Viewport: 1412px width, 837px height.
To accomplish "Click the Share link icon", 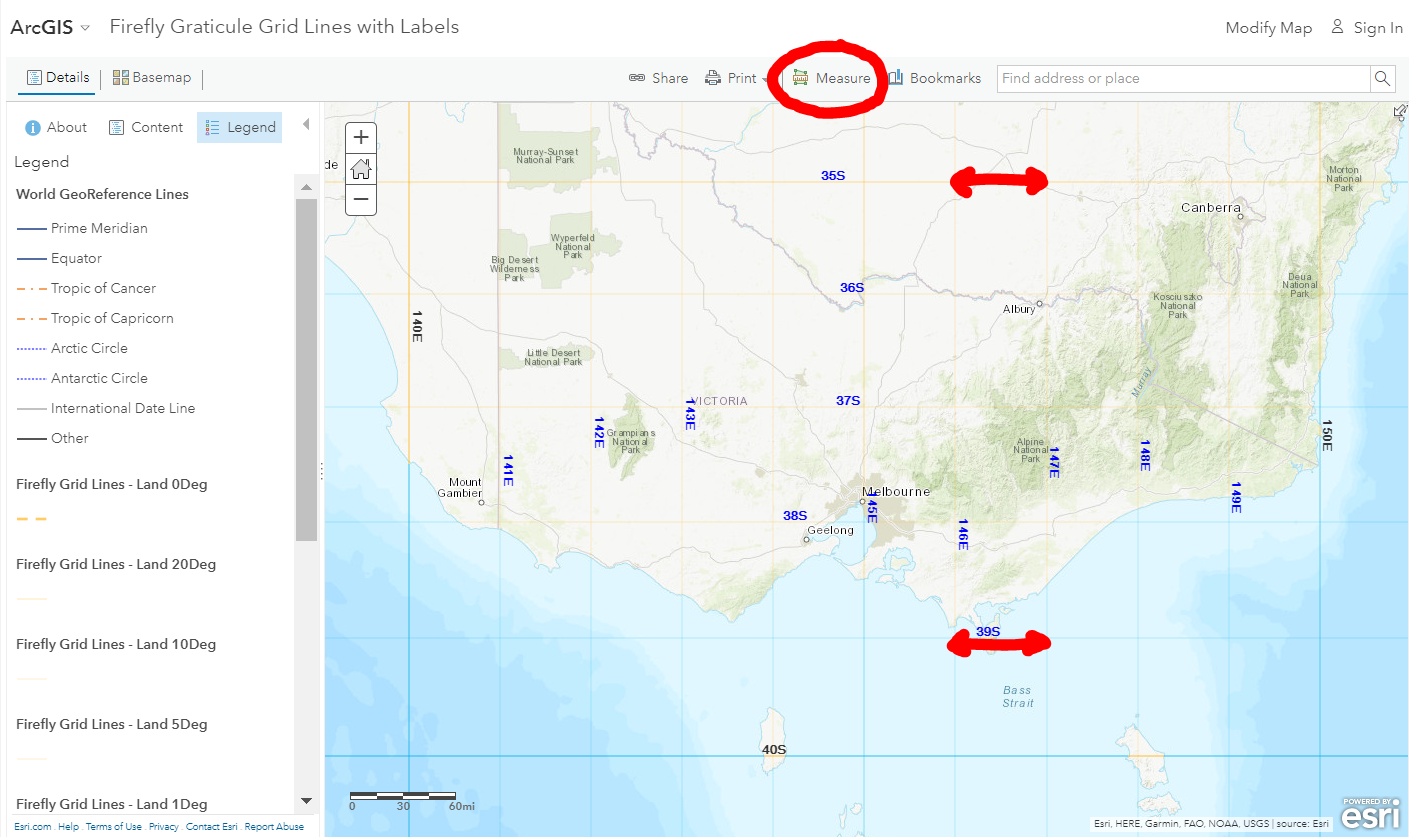I will (x=636, y=78).
